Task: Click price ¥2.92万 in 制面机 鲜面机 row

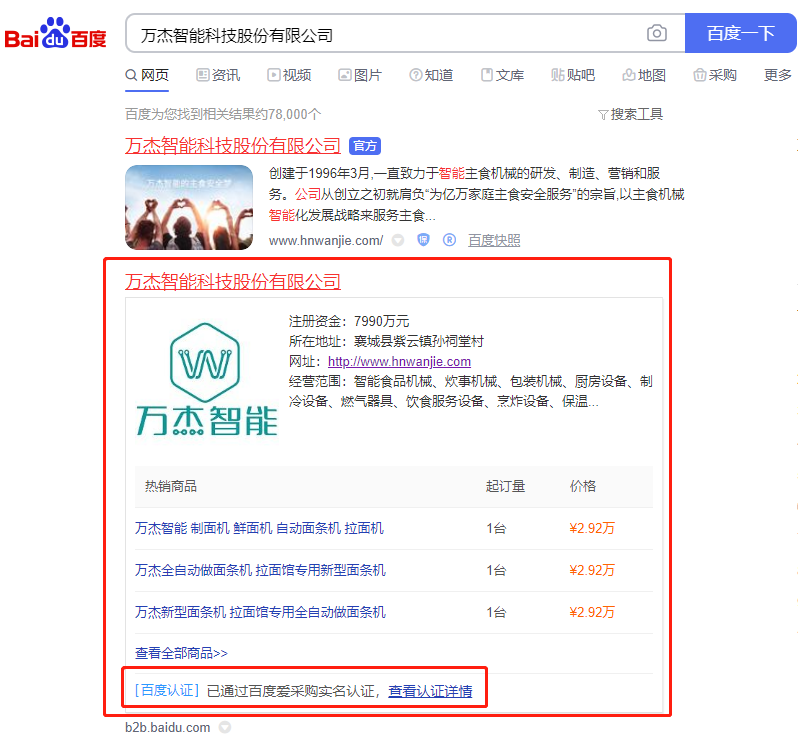Action: (592, 528)
